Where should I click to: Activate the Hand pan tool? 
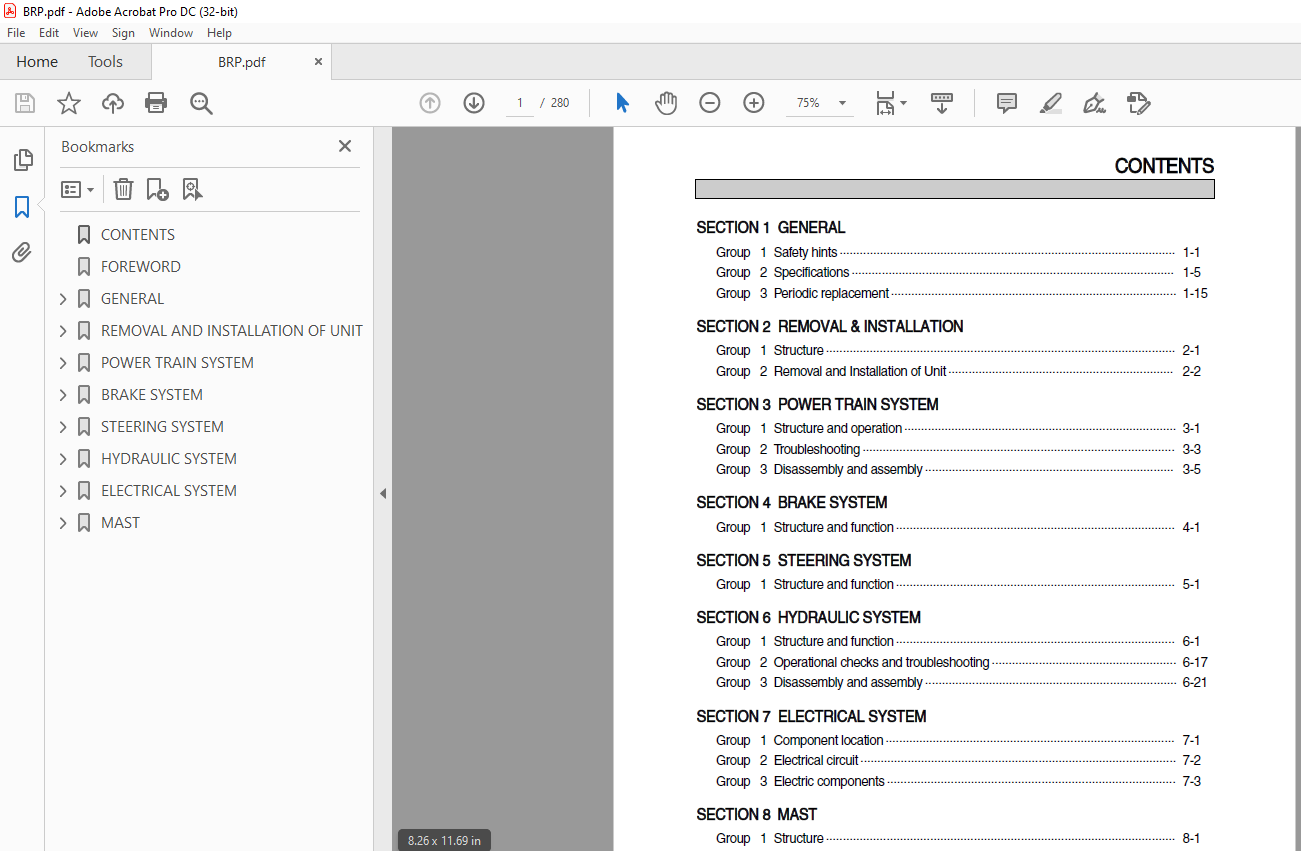[x=666, y=103]
